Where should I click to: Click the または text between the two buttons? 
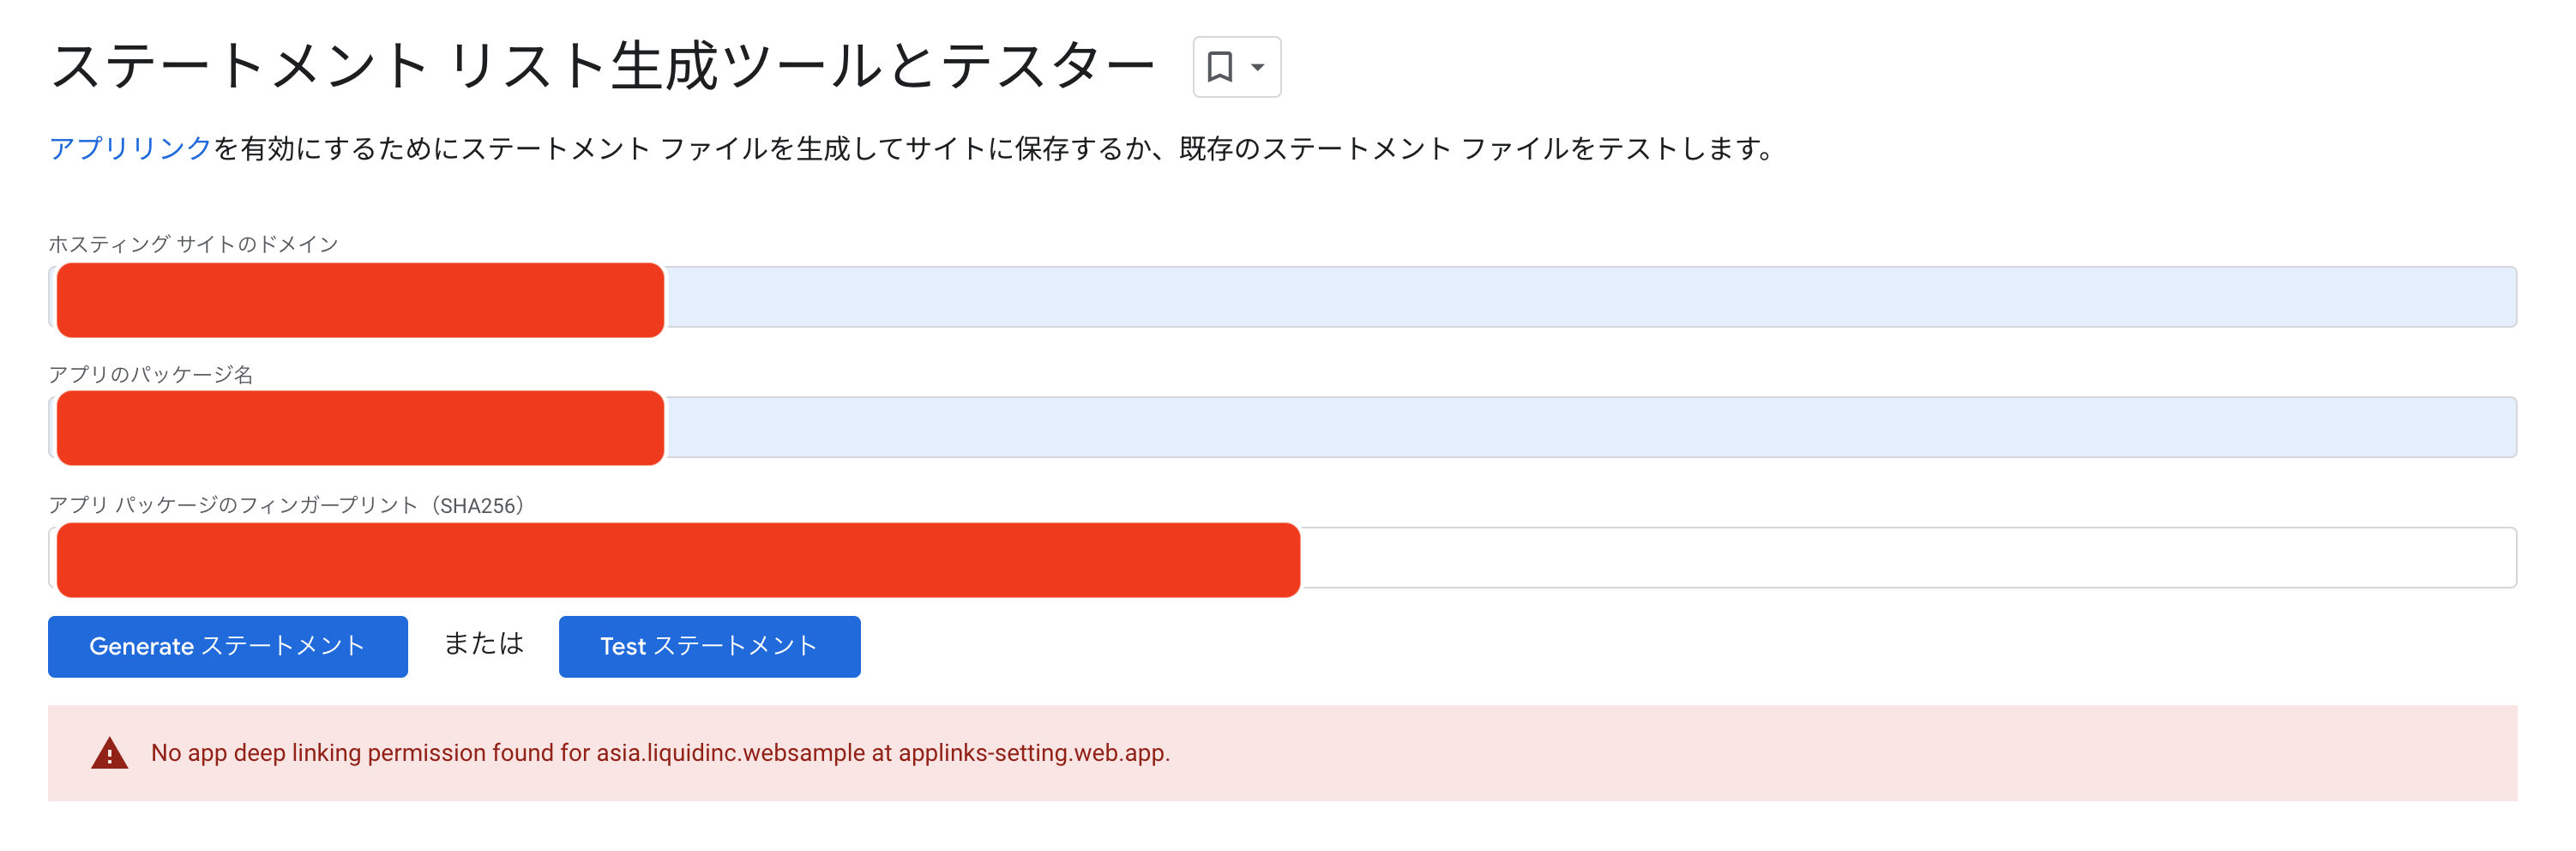point(483,646)
